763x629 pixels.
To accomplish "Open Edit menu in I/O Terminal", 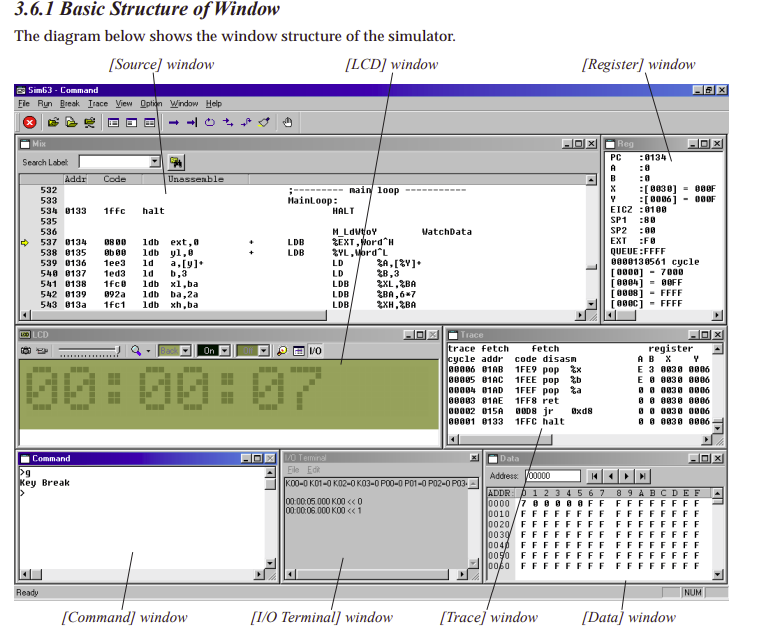I will click(x=313, y=470).
